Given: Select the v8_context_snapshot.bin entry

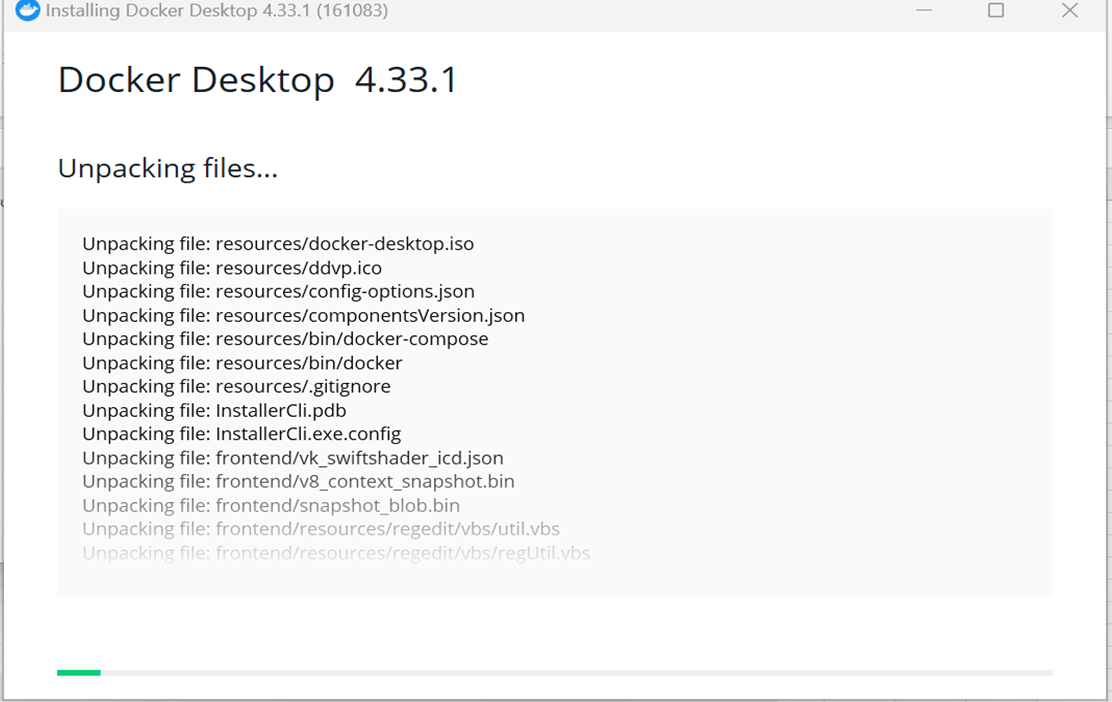Looking at the screenshot, I should [297, 481].
